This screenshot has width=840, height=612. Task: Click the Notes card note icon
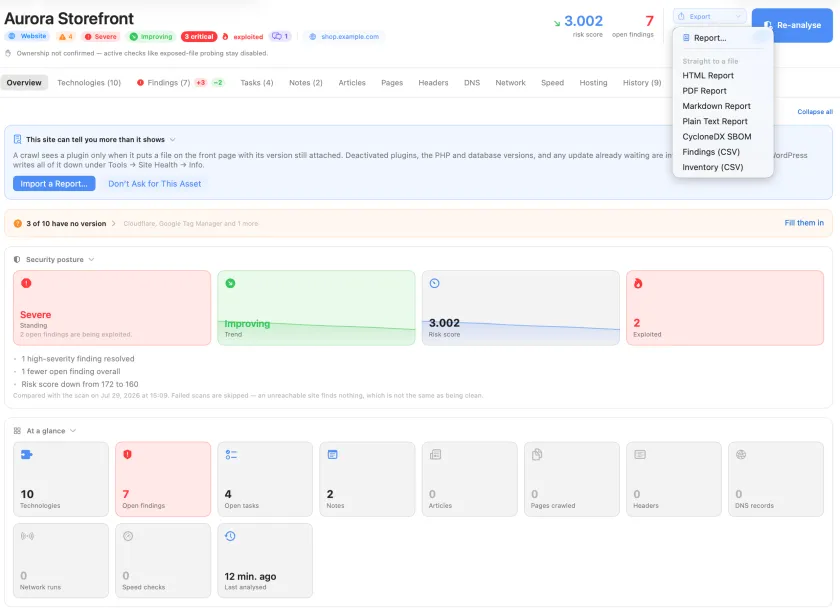click(333, 454)
